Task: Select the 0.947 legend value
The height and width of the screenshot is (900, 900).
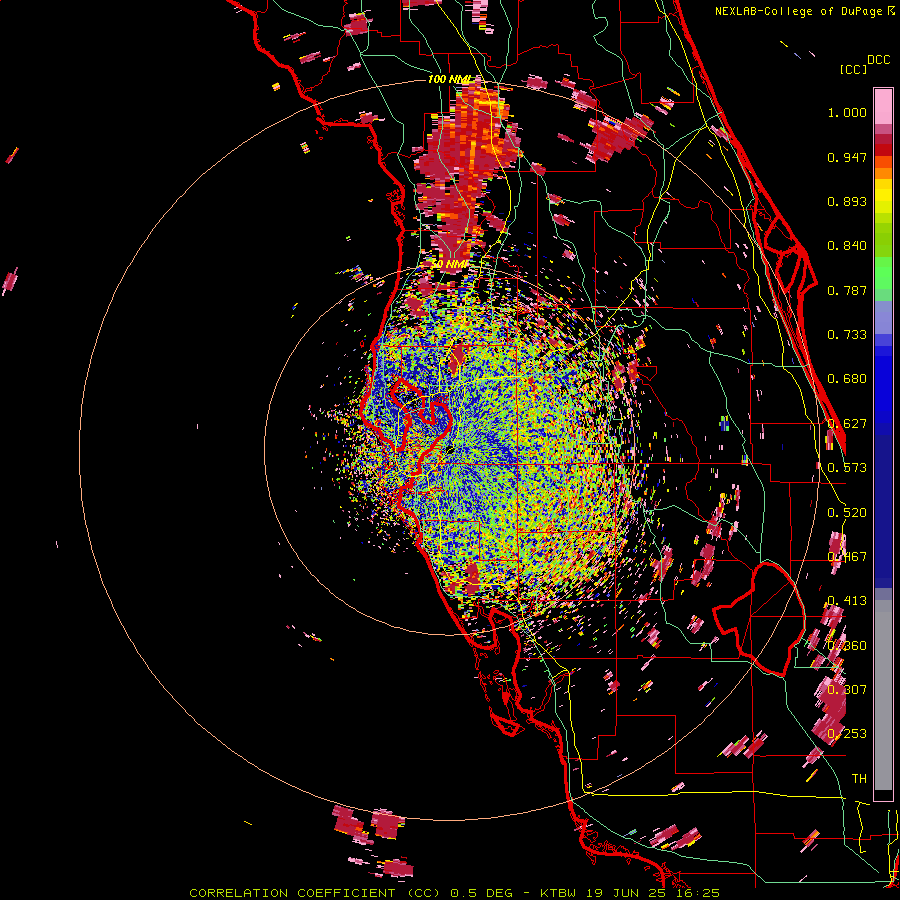Action: (x=847, y=157)
